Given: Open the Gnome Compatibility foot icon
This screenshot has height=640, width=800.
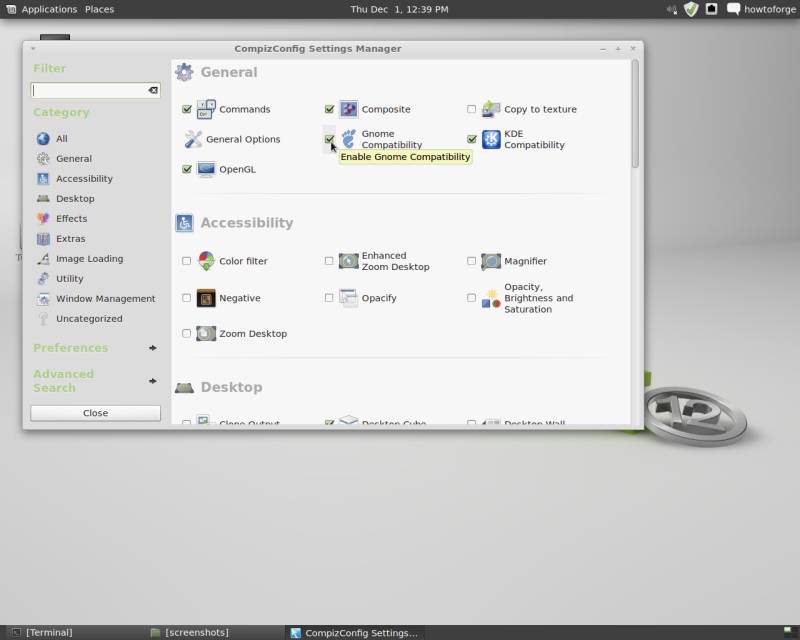Looking at the screenshot, I should [348, 139].
